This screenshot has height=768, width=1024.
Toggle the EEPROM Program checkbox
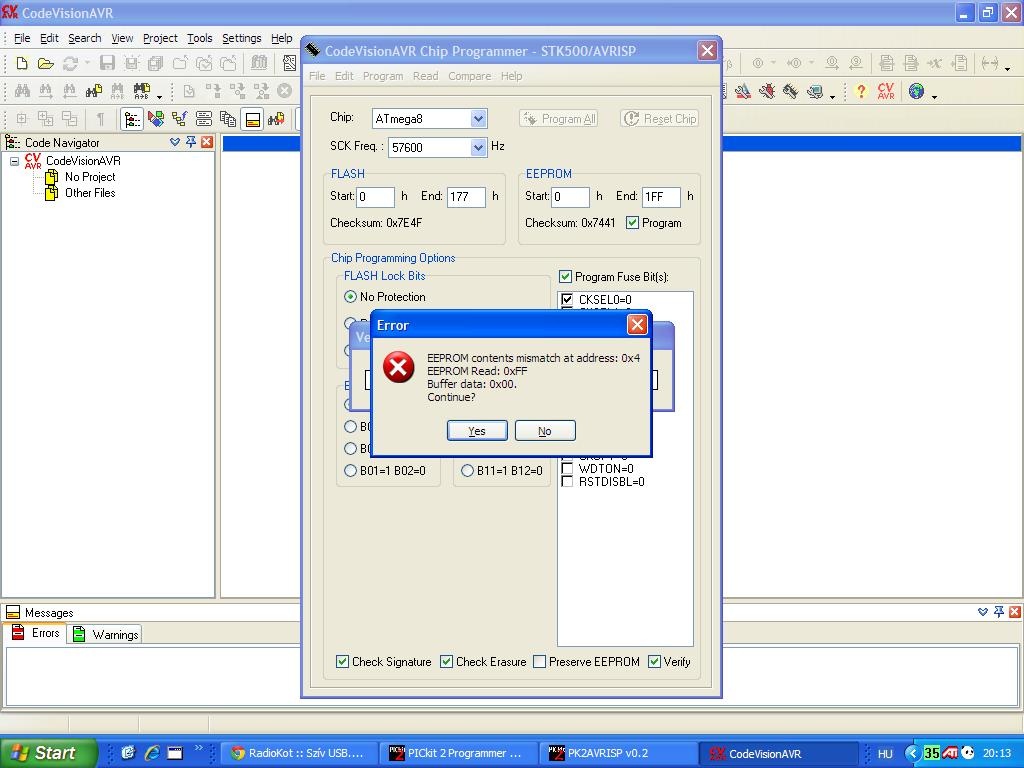click(632, 223)
